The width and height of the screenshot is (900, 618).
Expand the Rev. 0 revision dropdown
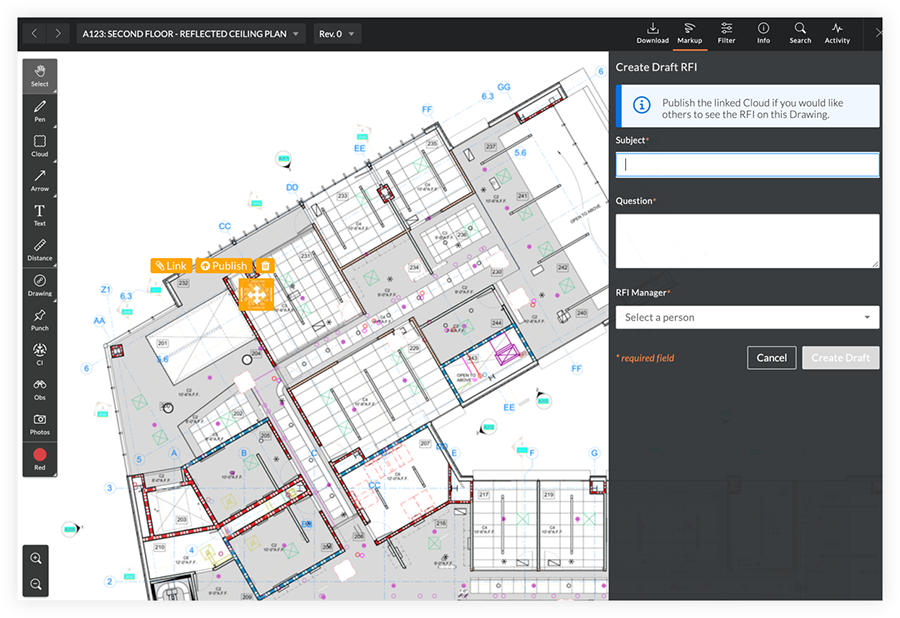click(x=337, y=34)
